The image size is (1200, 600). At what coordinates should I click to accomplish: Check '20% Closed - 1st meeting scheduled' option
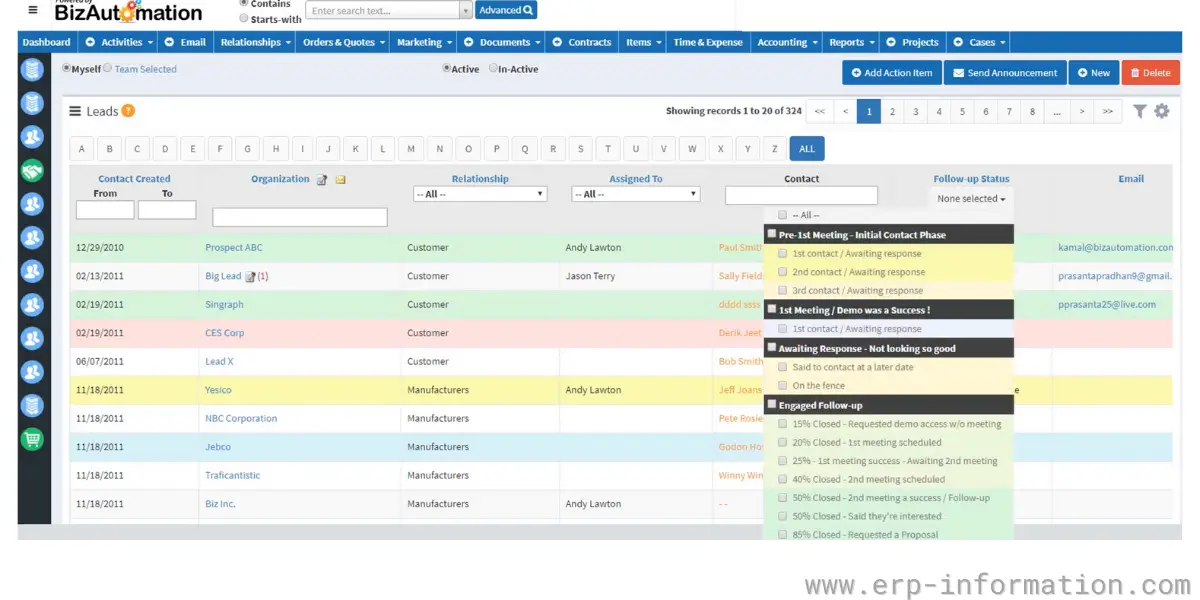pos(782,442)
